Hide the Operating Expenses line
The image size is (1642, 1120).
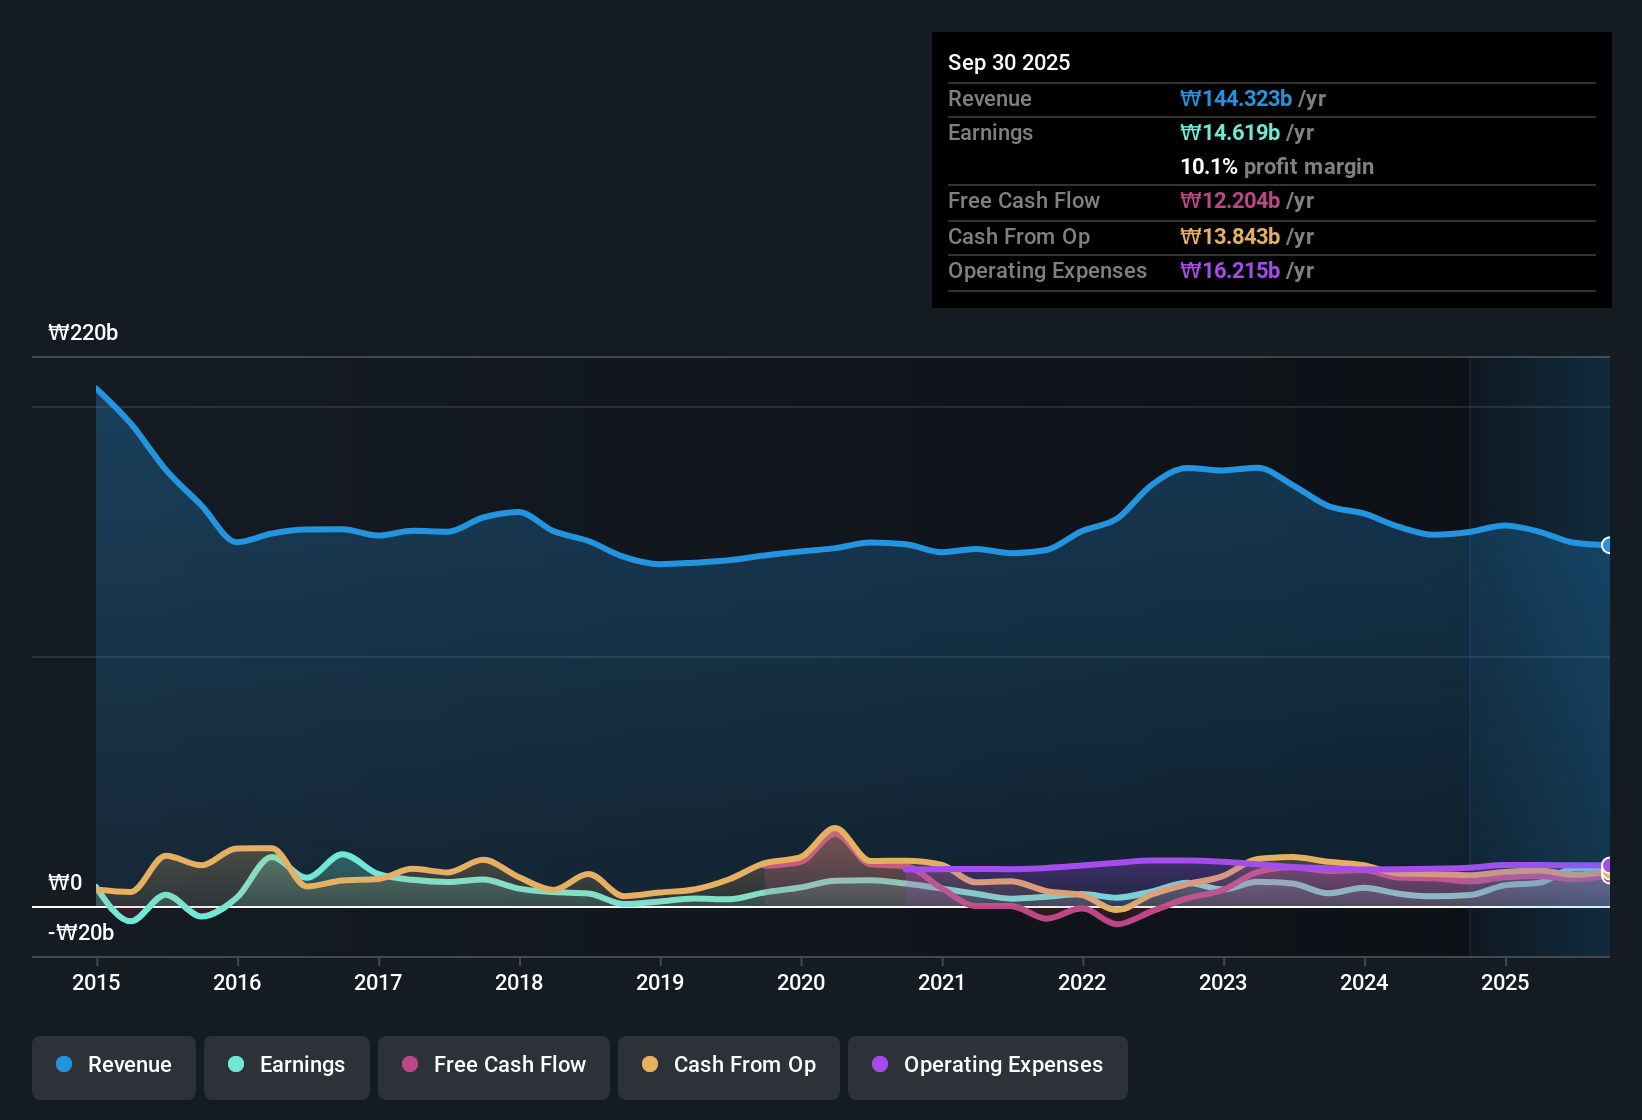[987, 1065]
